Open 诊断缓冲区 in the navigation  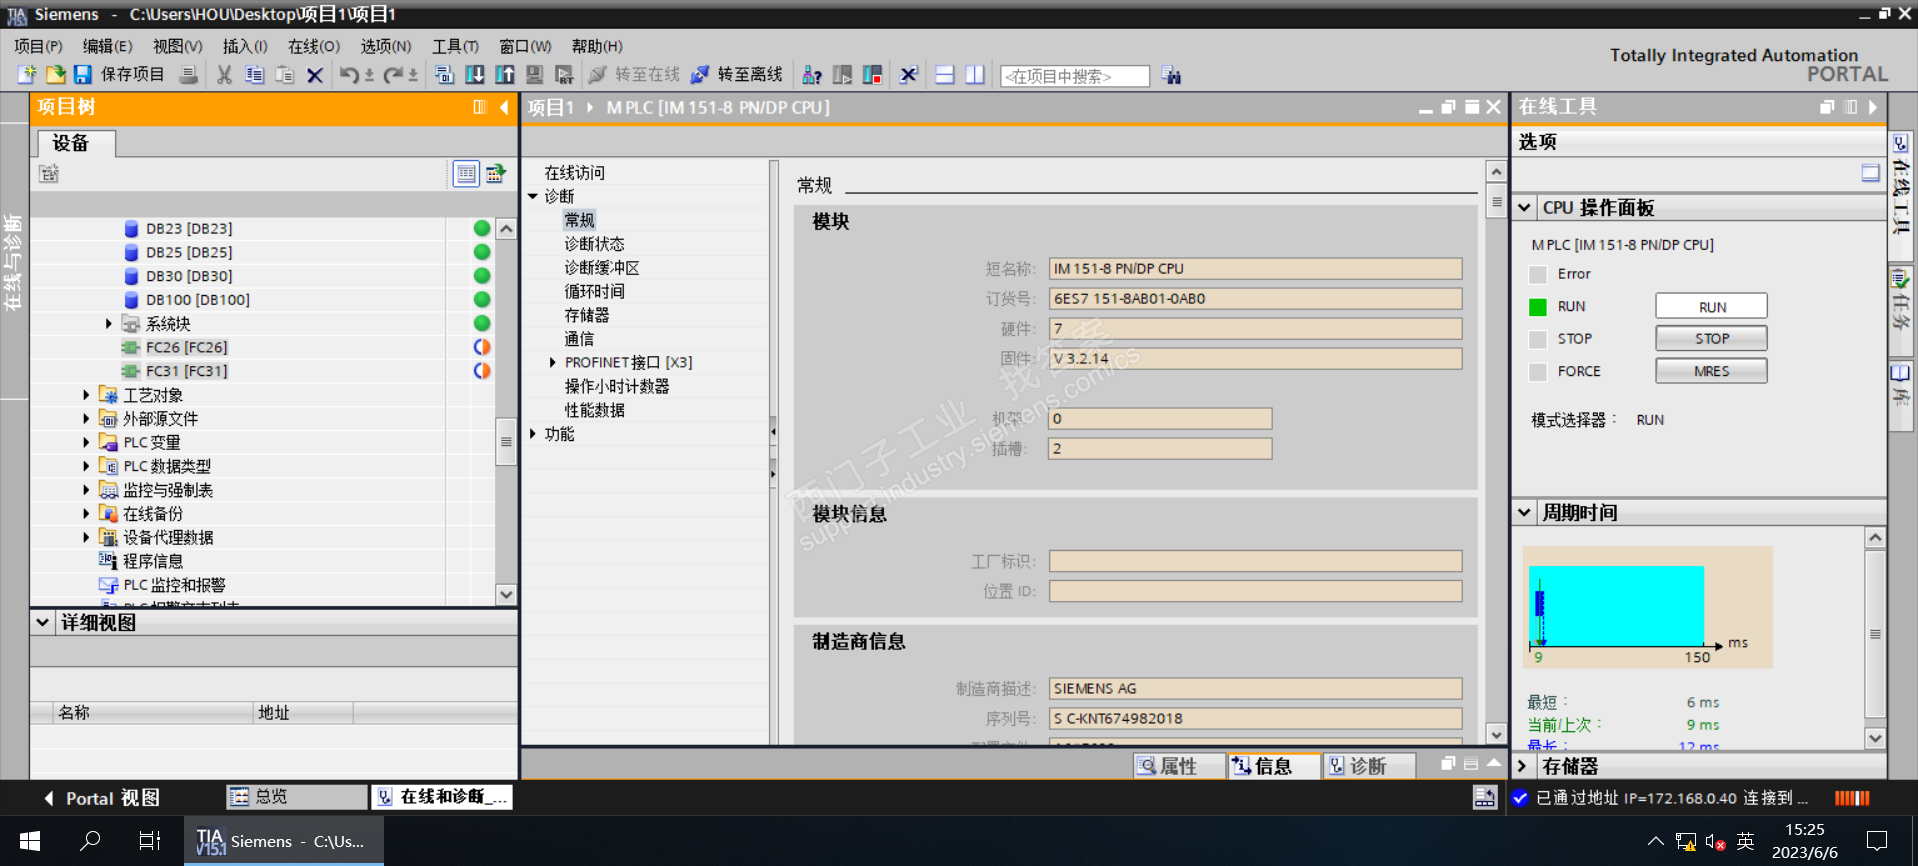point(602,267)
